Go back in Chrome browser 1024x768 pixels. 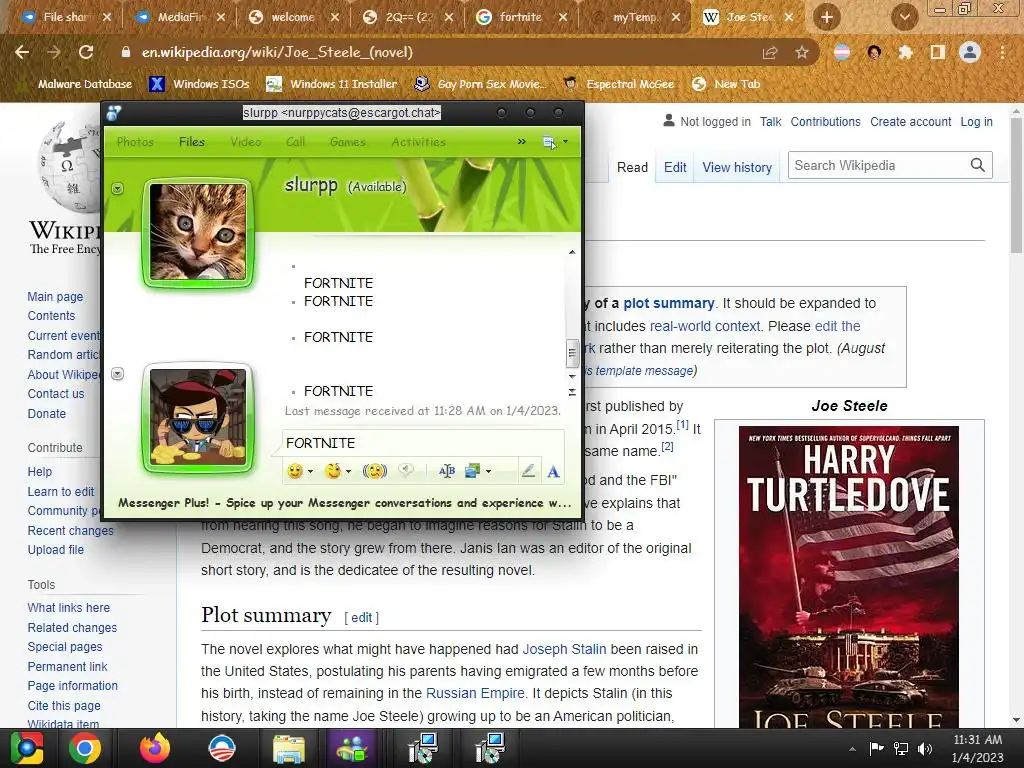coord(22,52)
